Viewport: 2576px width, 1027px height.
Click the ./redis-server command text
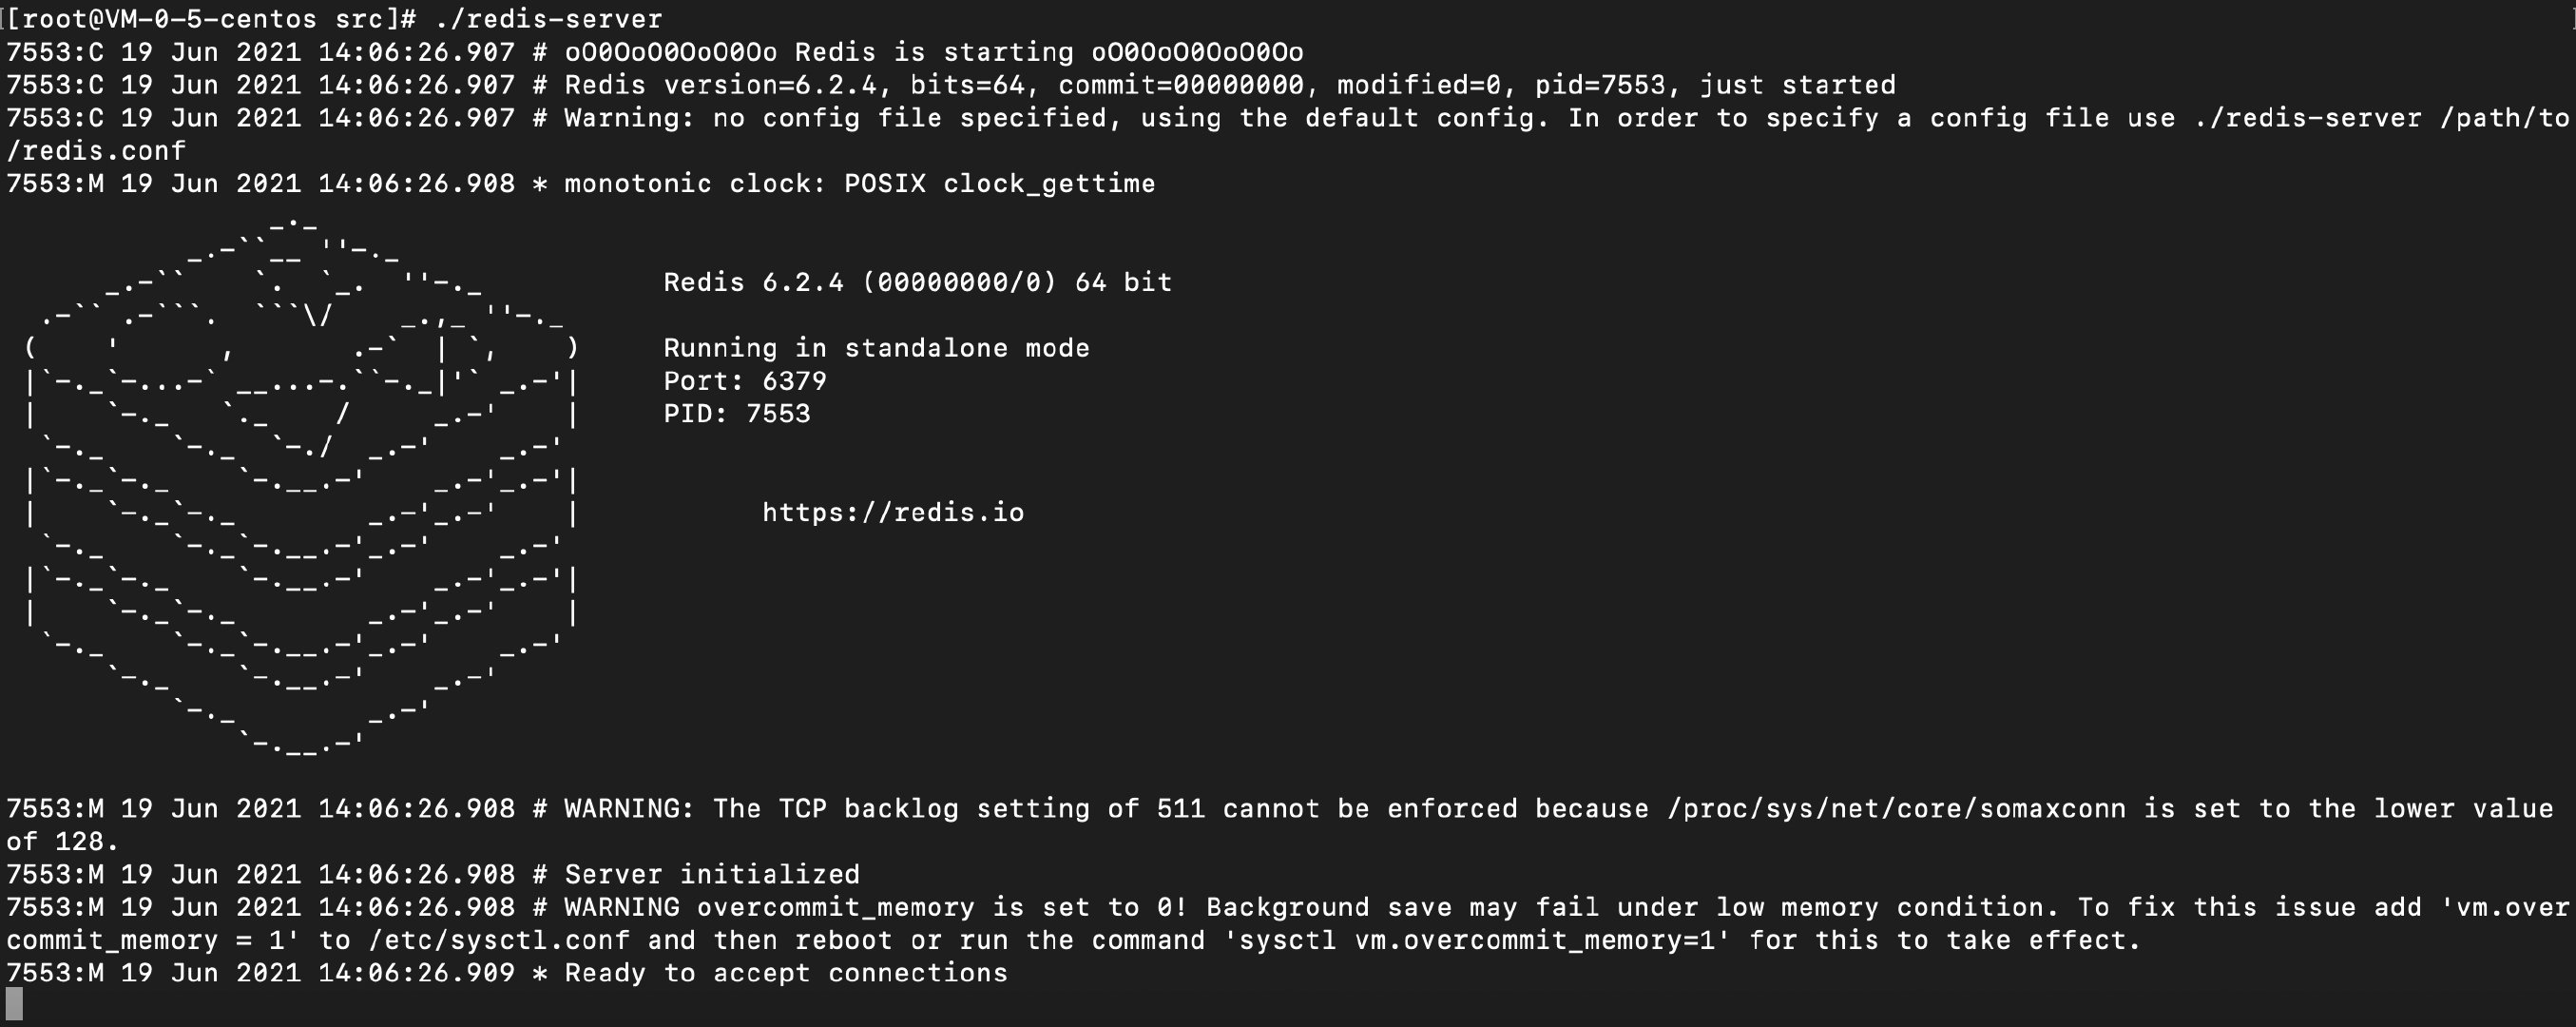coord(549,19)
